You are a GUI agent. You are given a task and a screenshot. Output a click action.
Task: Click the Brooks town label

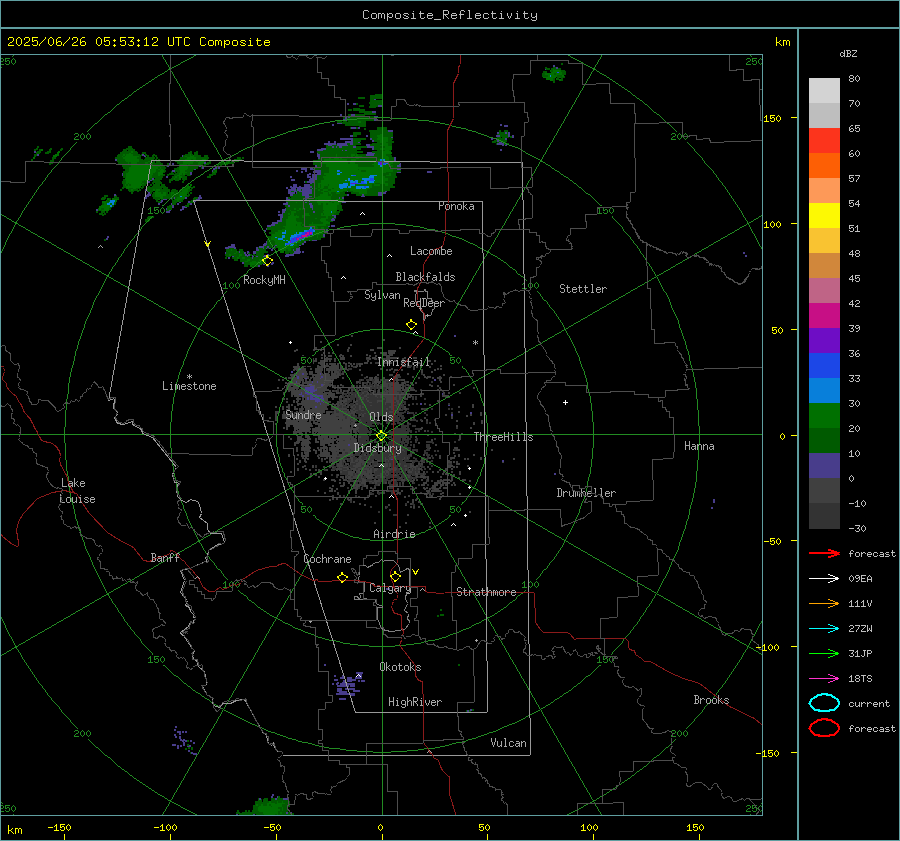click(711, 700)
